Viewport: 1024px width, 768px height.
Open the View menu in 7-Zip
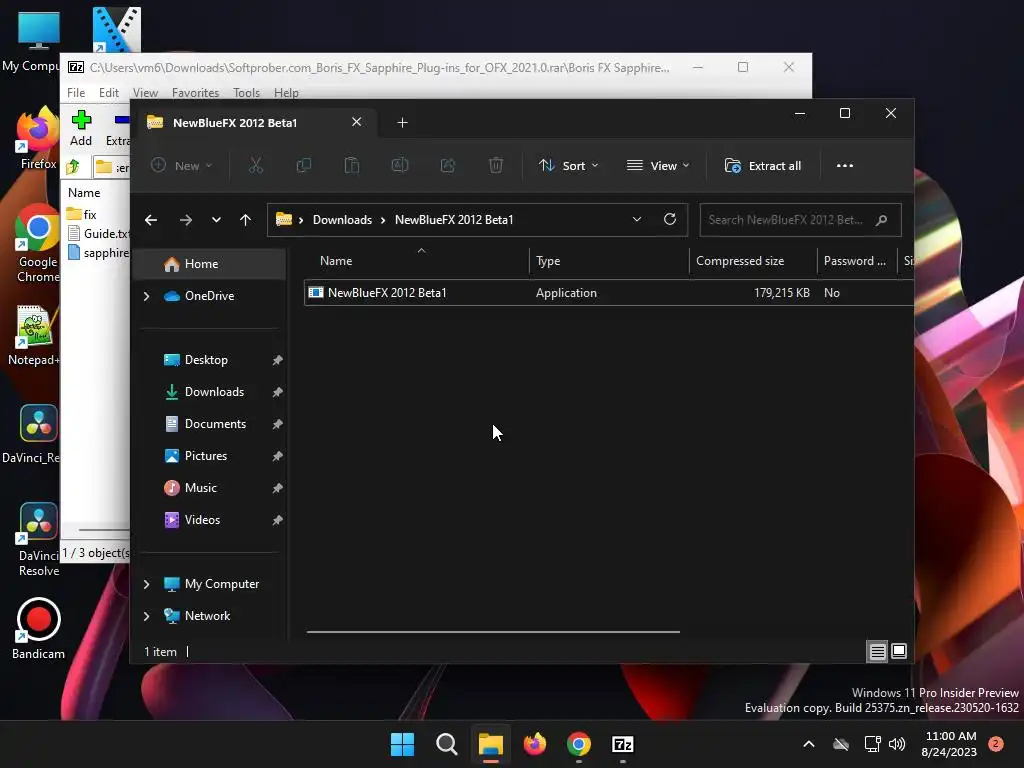[x=145, y=93]
